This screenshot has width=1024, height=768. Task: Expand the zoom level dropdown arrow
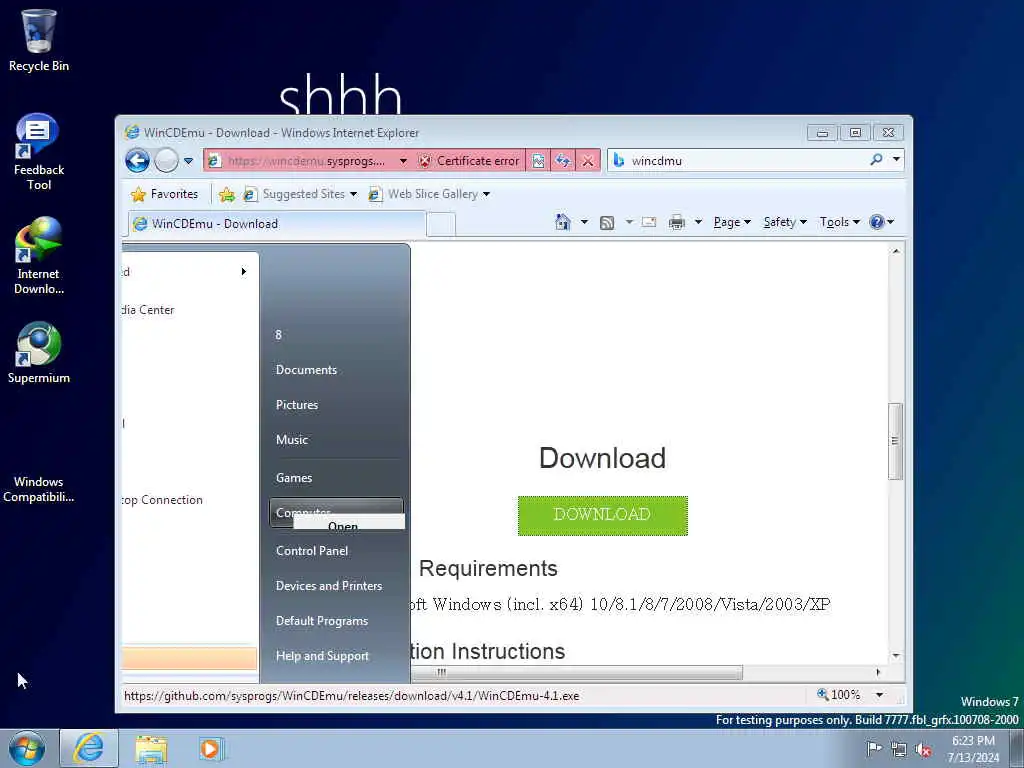pyautogui.click(x=879, y=695)
